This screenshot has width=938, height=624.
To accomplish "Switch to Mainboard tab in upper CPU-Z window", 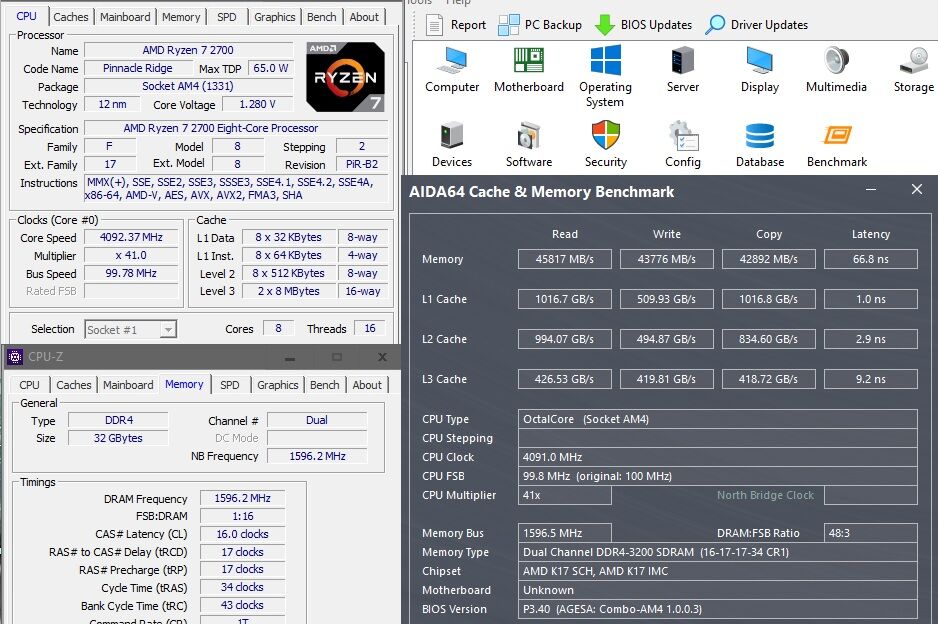I will [x=125, y=17].
